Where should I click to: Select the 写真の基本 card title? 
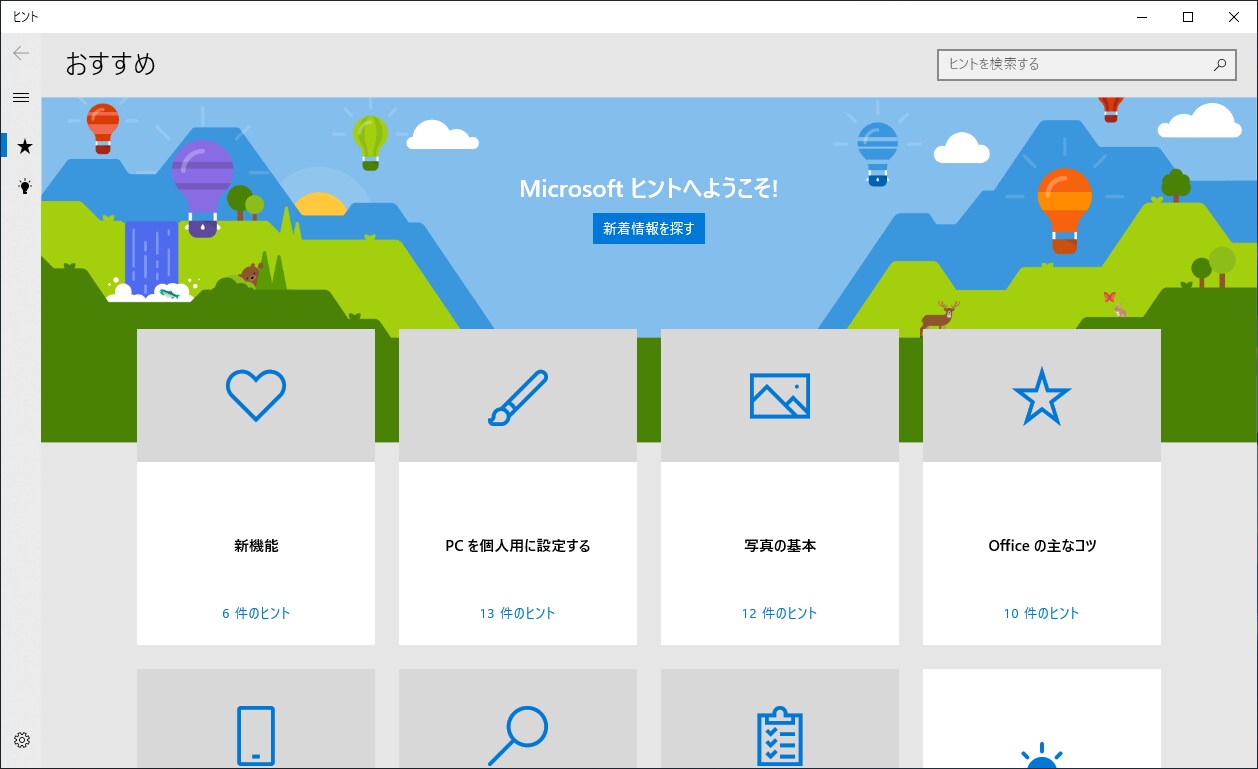pos(780,546)
